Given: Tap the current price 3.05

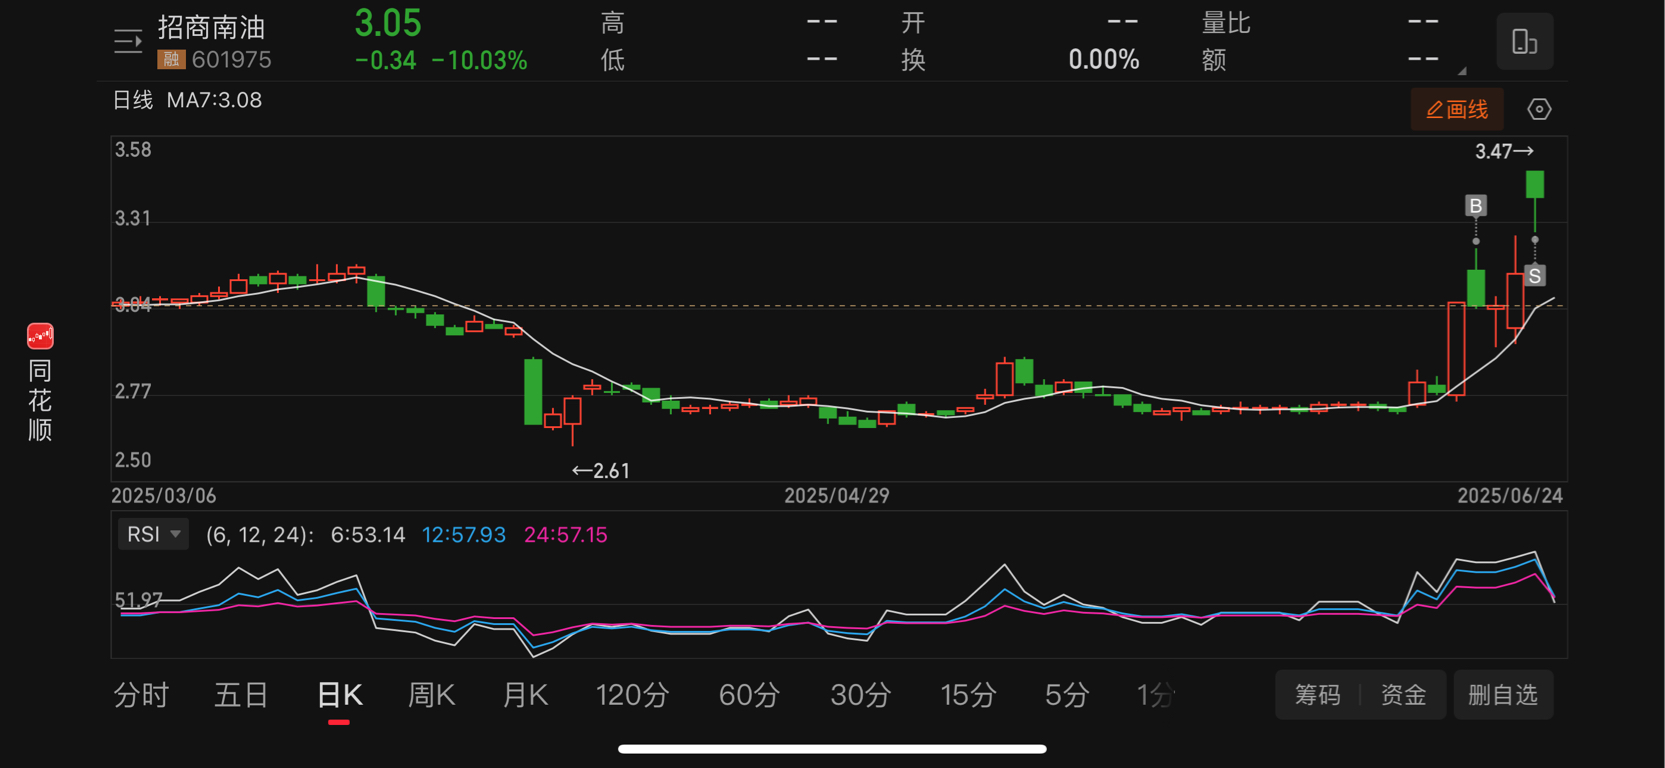Looking at the screenshot, I should point(388,23).
